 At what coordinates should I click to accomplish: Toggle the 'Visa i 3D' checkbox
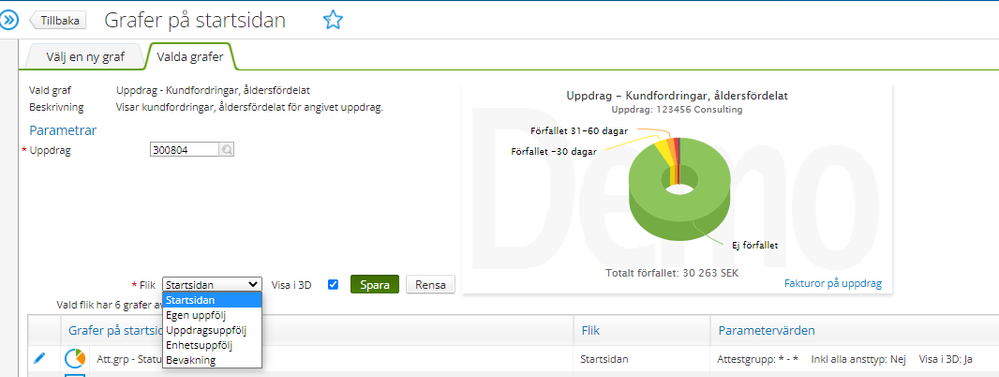333,285
